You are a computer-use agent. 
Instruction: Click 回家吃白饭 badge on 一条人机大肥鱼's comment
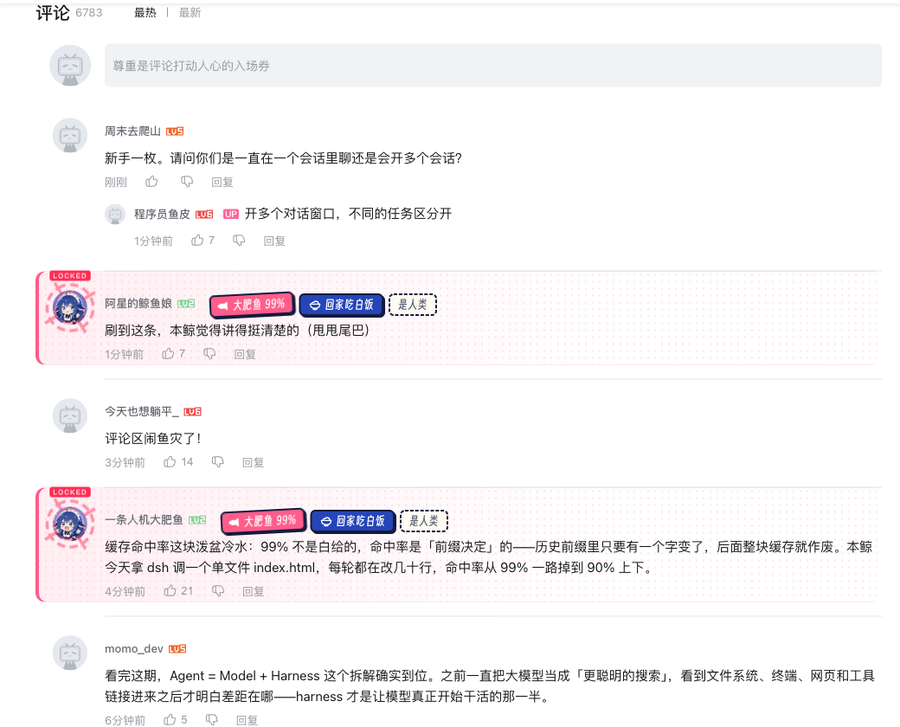(x=353, y=521)
